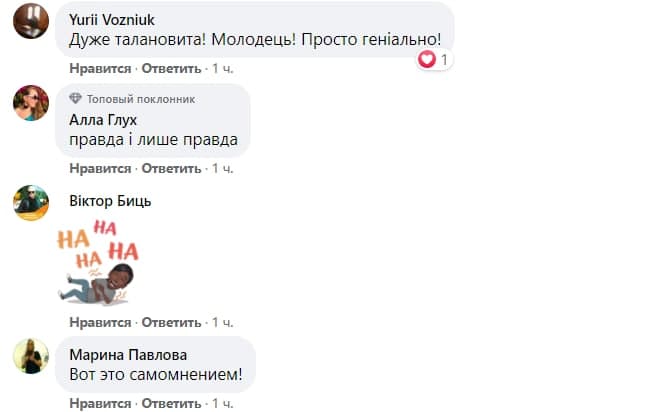Open Алла Глух's profile picture
This screenshot has height=412, width=649.
[31, 103]
